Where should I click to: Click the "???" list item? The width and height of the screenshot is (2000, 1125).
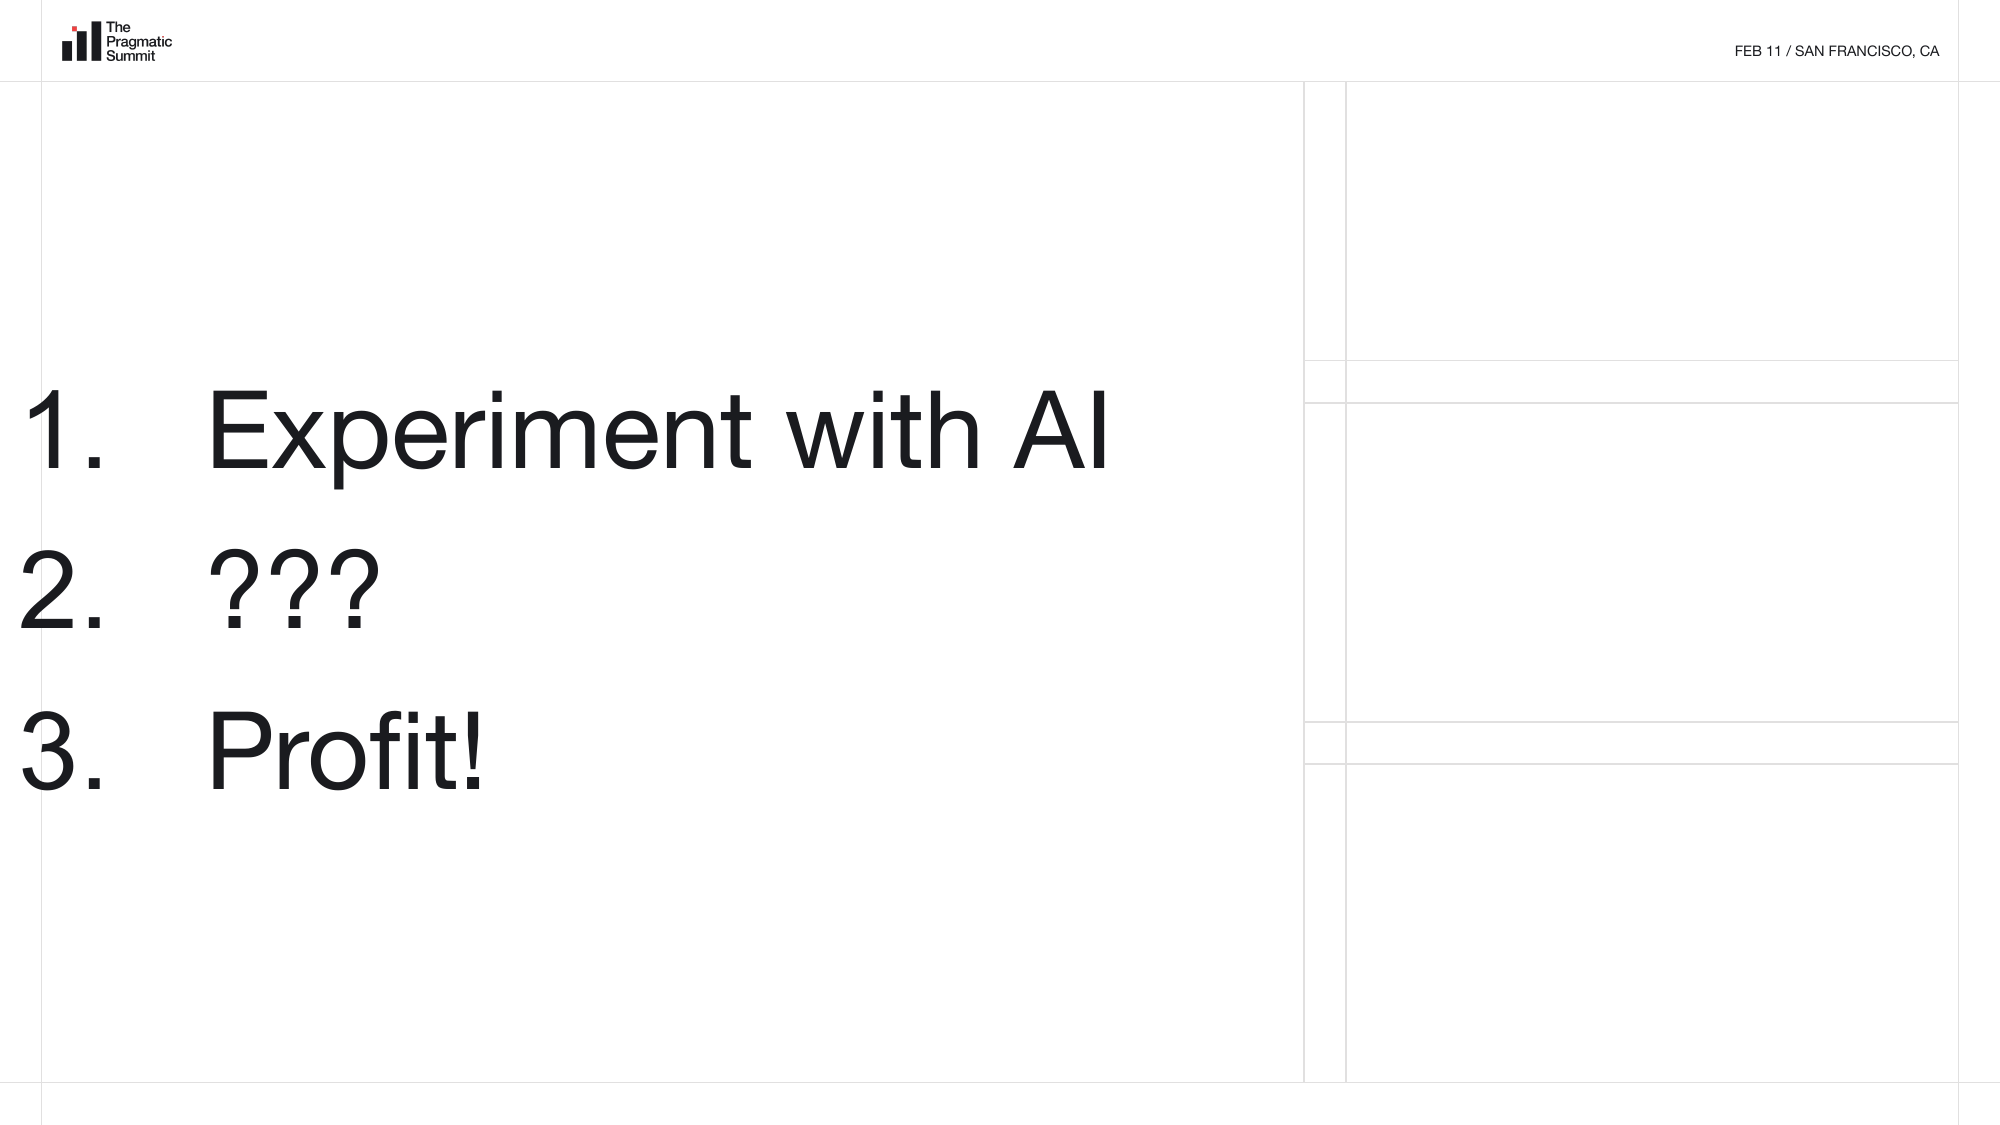[x=294, y=591]
